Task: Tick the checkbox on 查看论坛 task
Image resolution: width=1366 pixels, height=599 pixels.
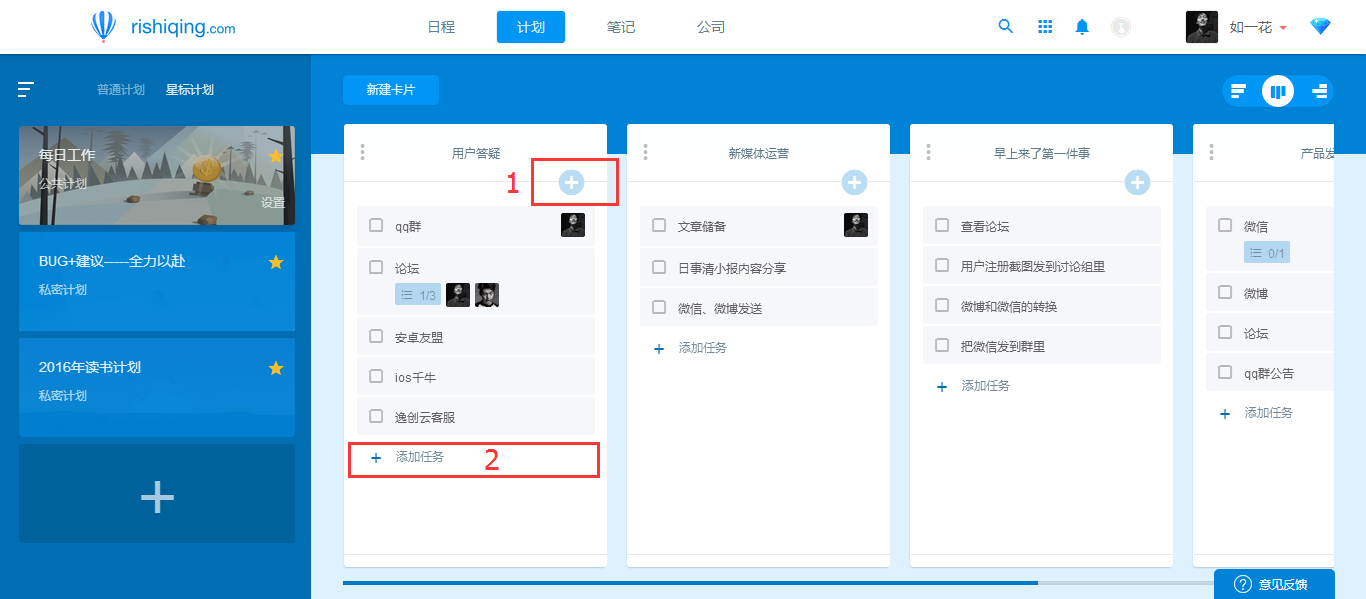Action: (942, 226)
